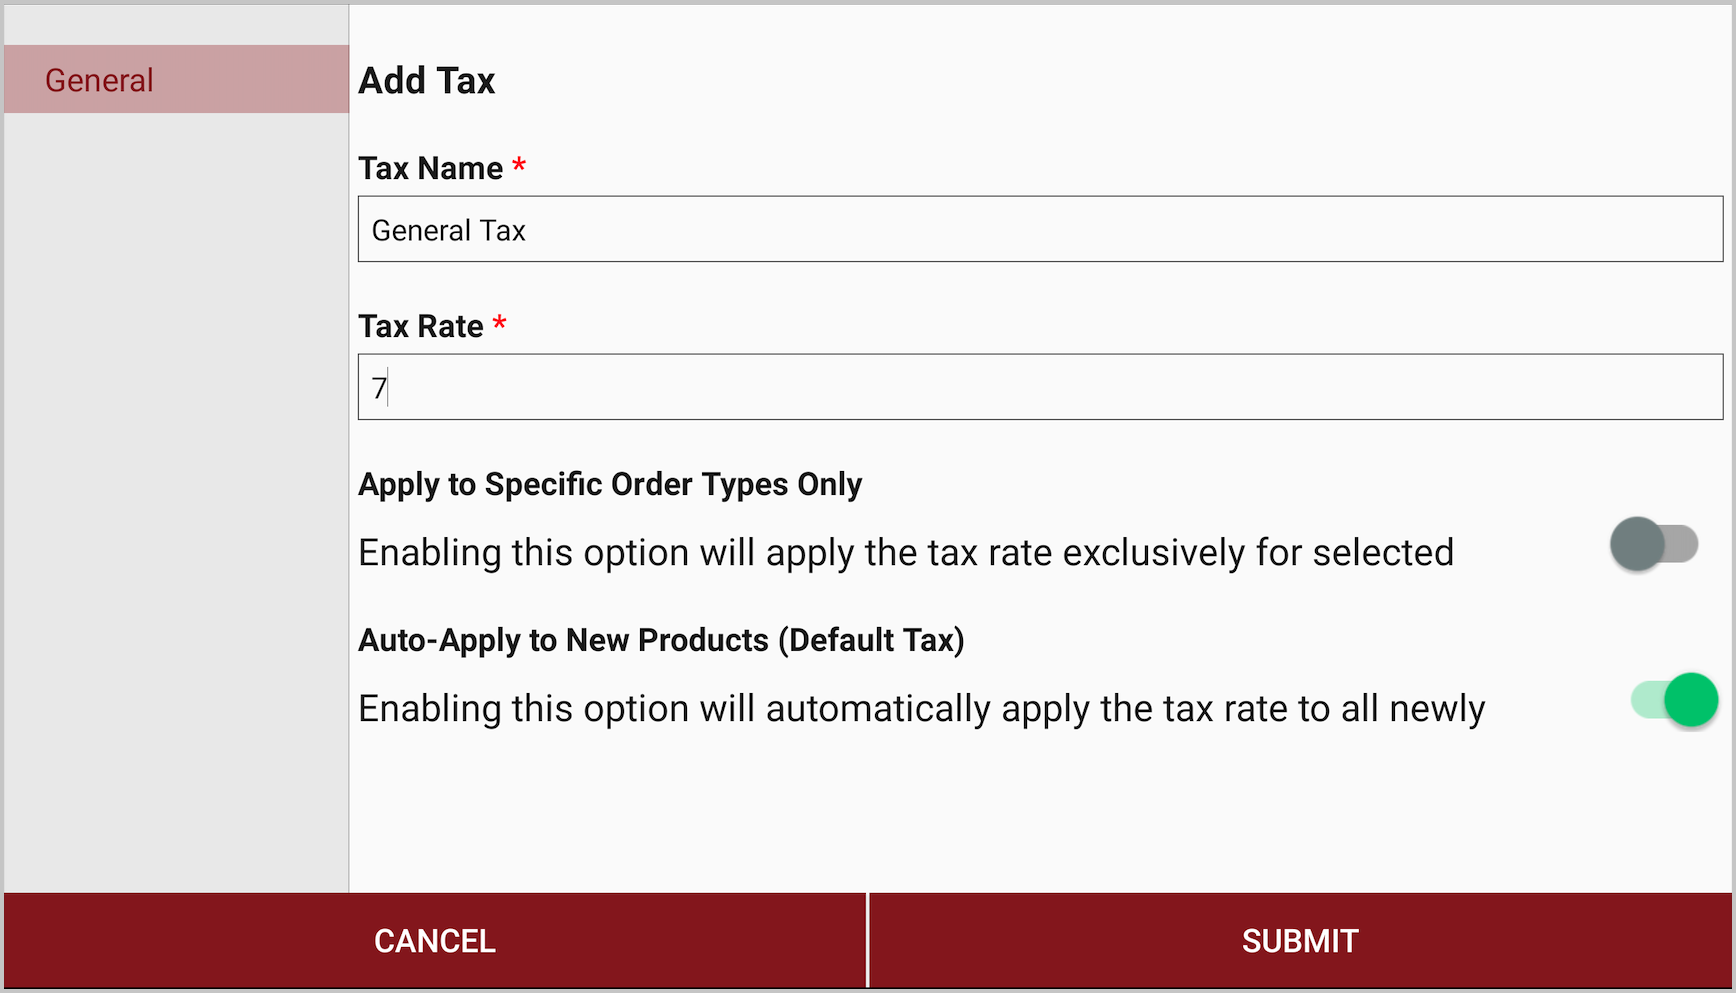Click the gray knob of the Order Types switch

1637,545
